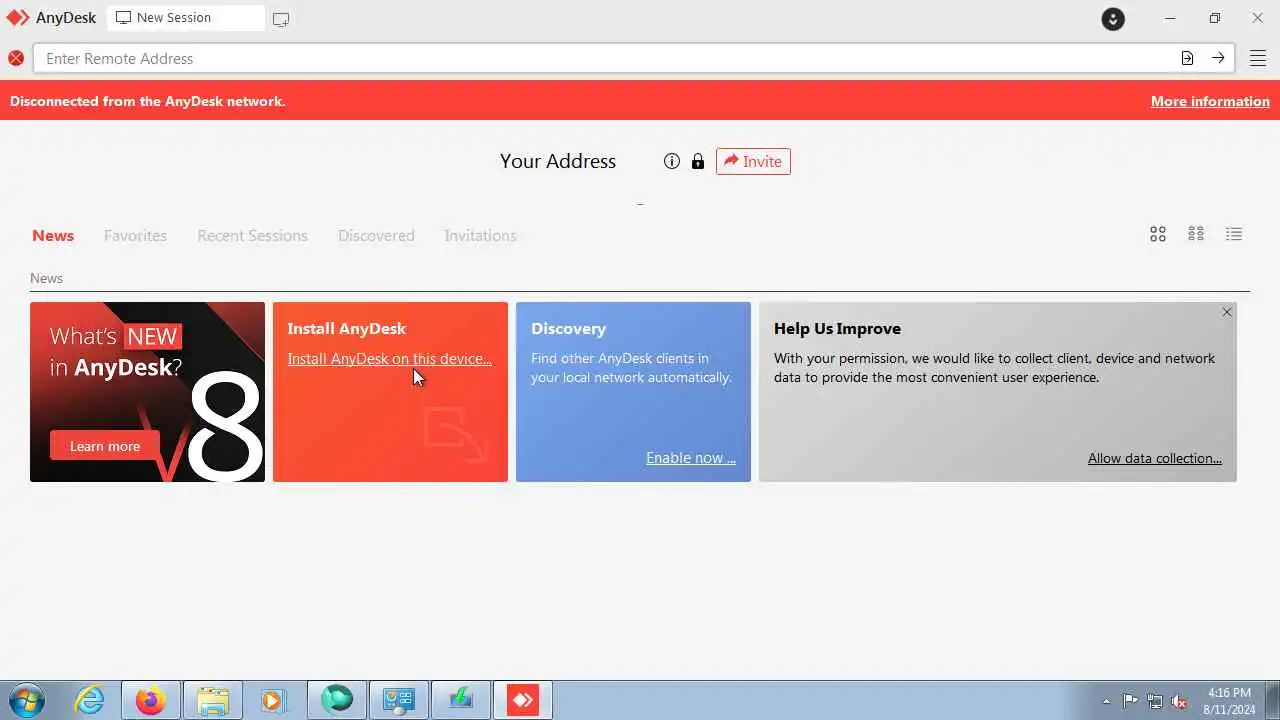Switch to the Favorites tab
Viewport: 1280px width, 720px height.
pos(135,236)
